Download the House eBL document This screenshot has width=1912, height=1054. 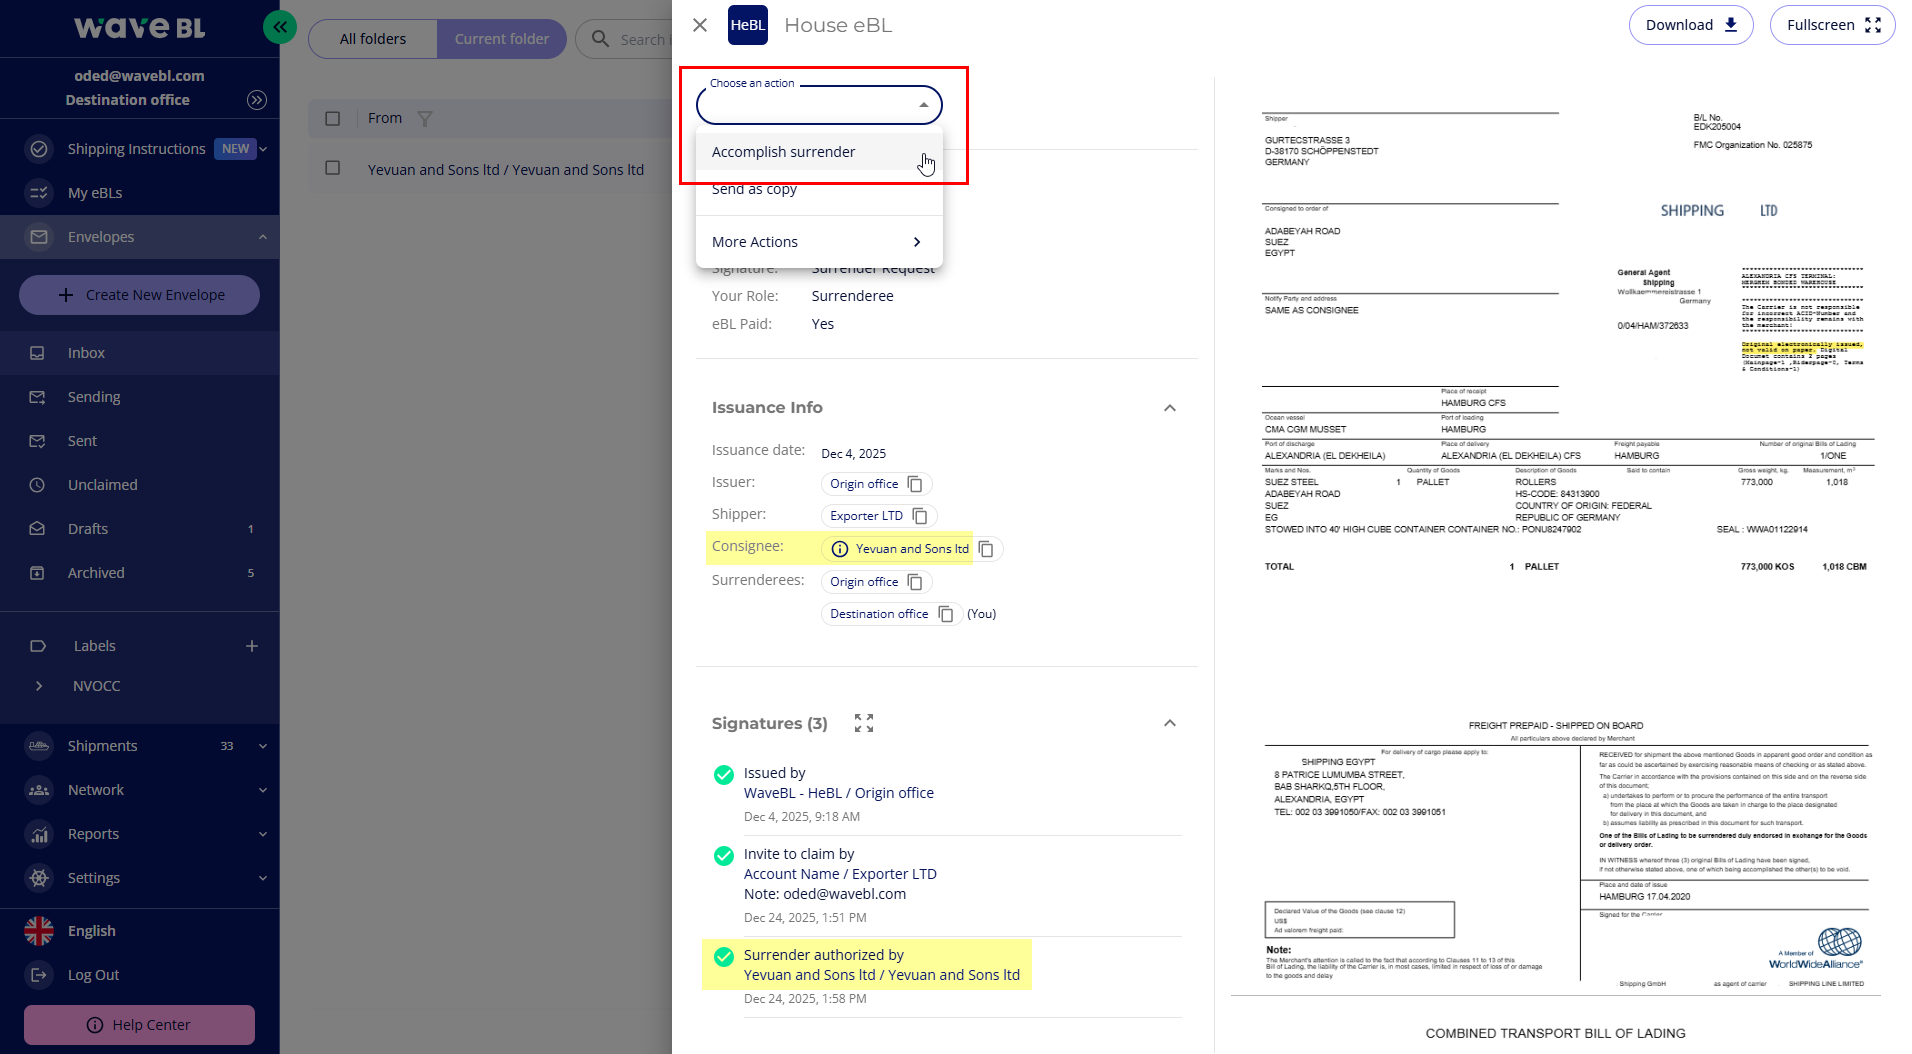coord(1691,25)
